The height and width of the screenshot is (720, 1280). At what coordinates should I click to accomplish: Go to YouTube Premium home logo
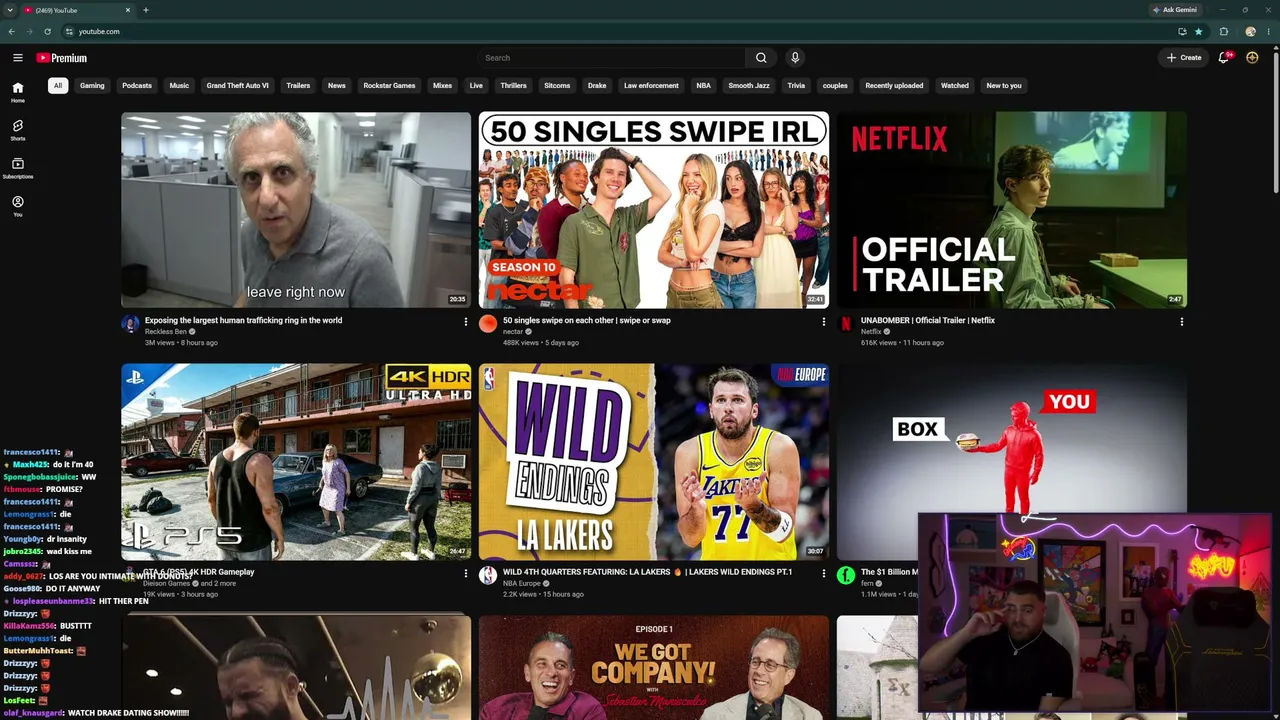click(x=62, y=58)
